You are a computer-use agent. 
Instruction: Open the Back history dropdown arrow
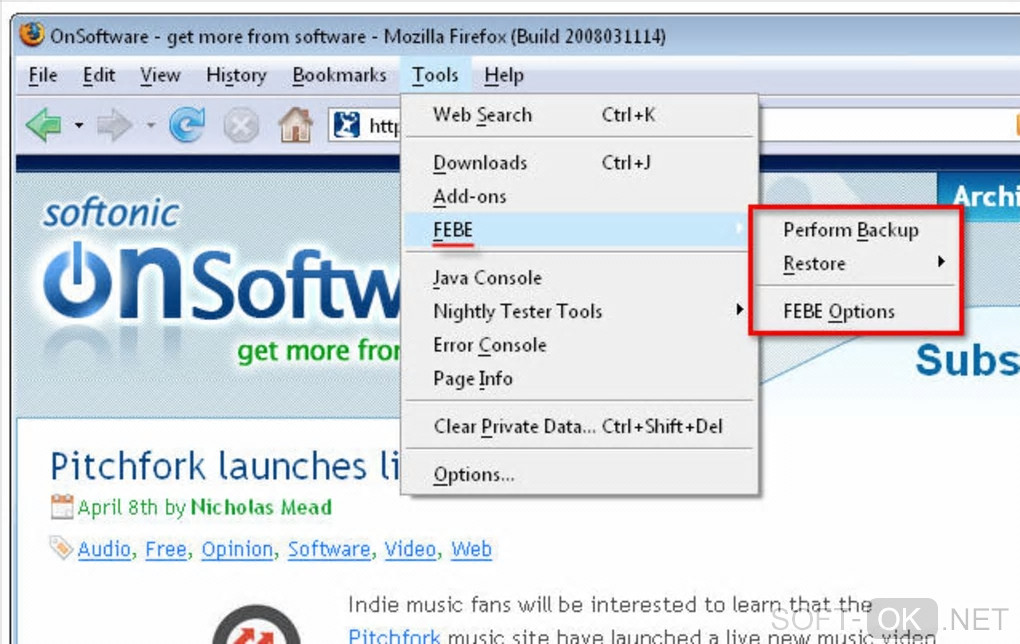point(79,125)
